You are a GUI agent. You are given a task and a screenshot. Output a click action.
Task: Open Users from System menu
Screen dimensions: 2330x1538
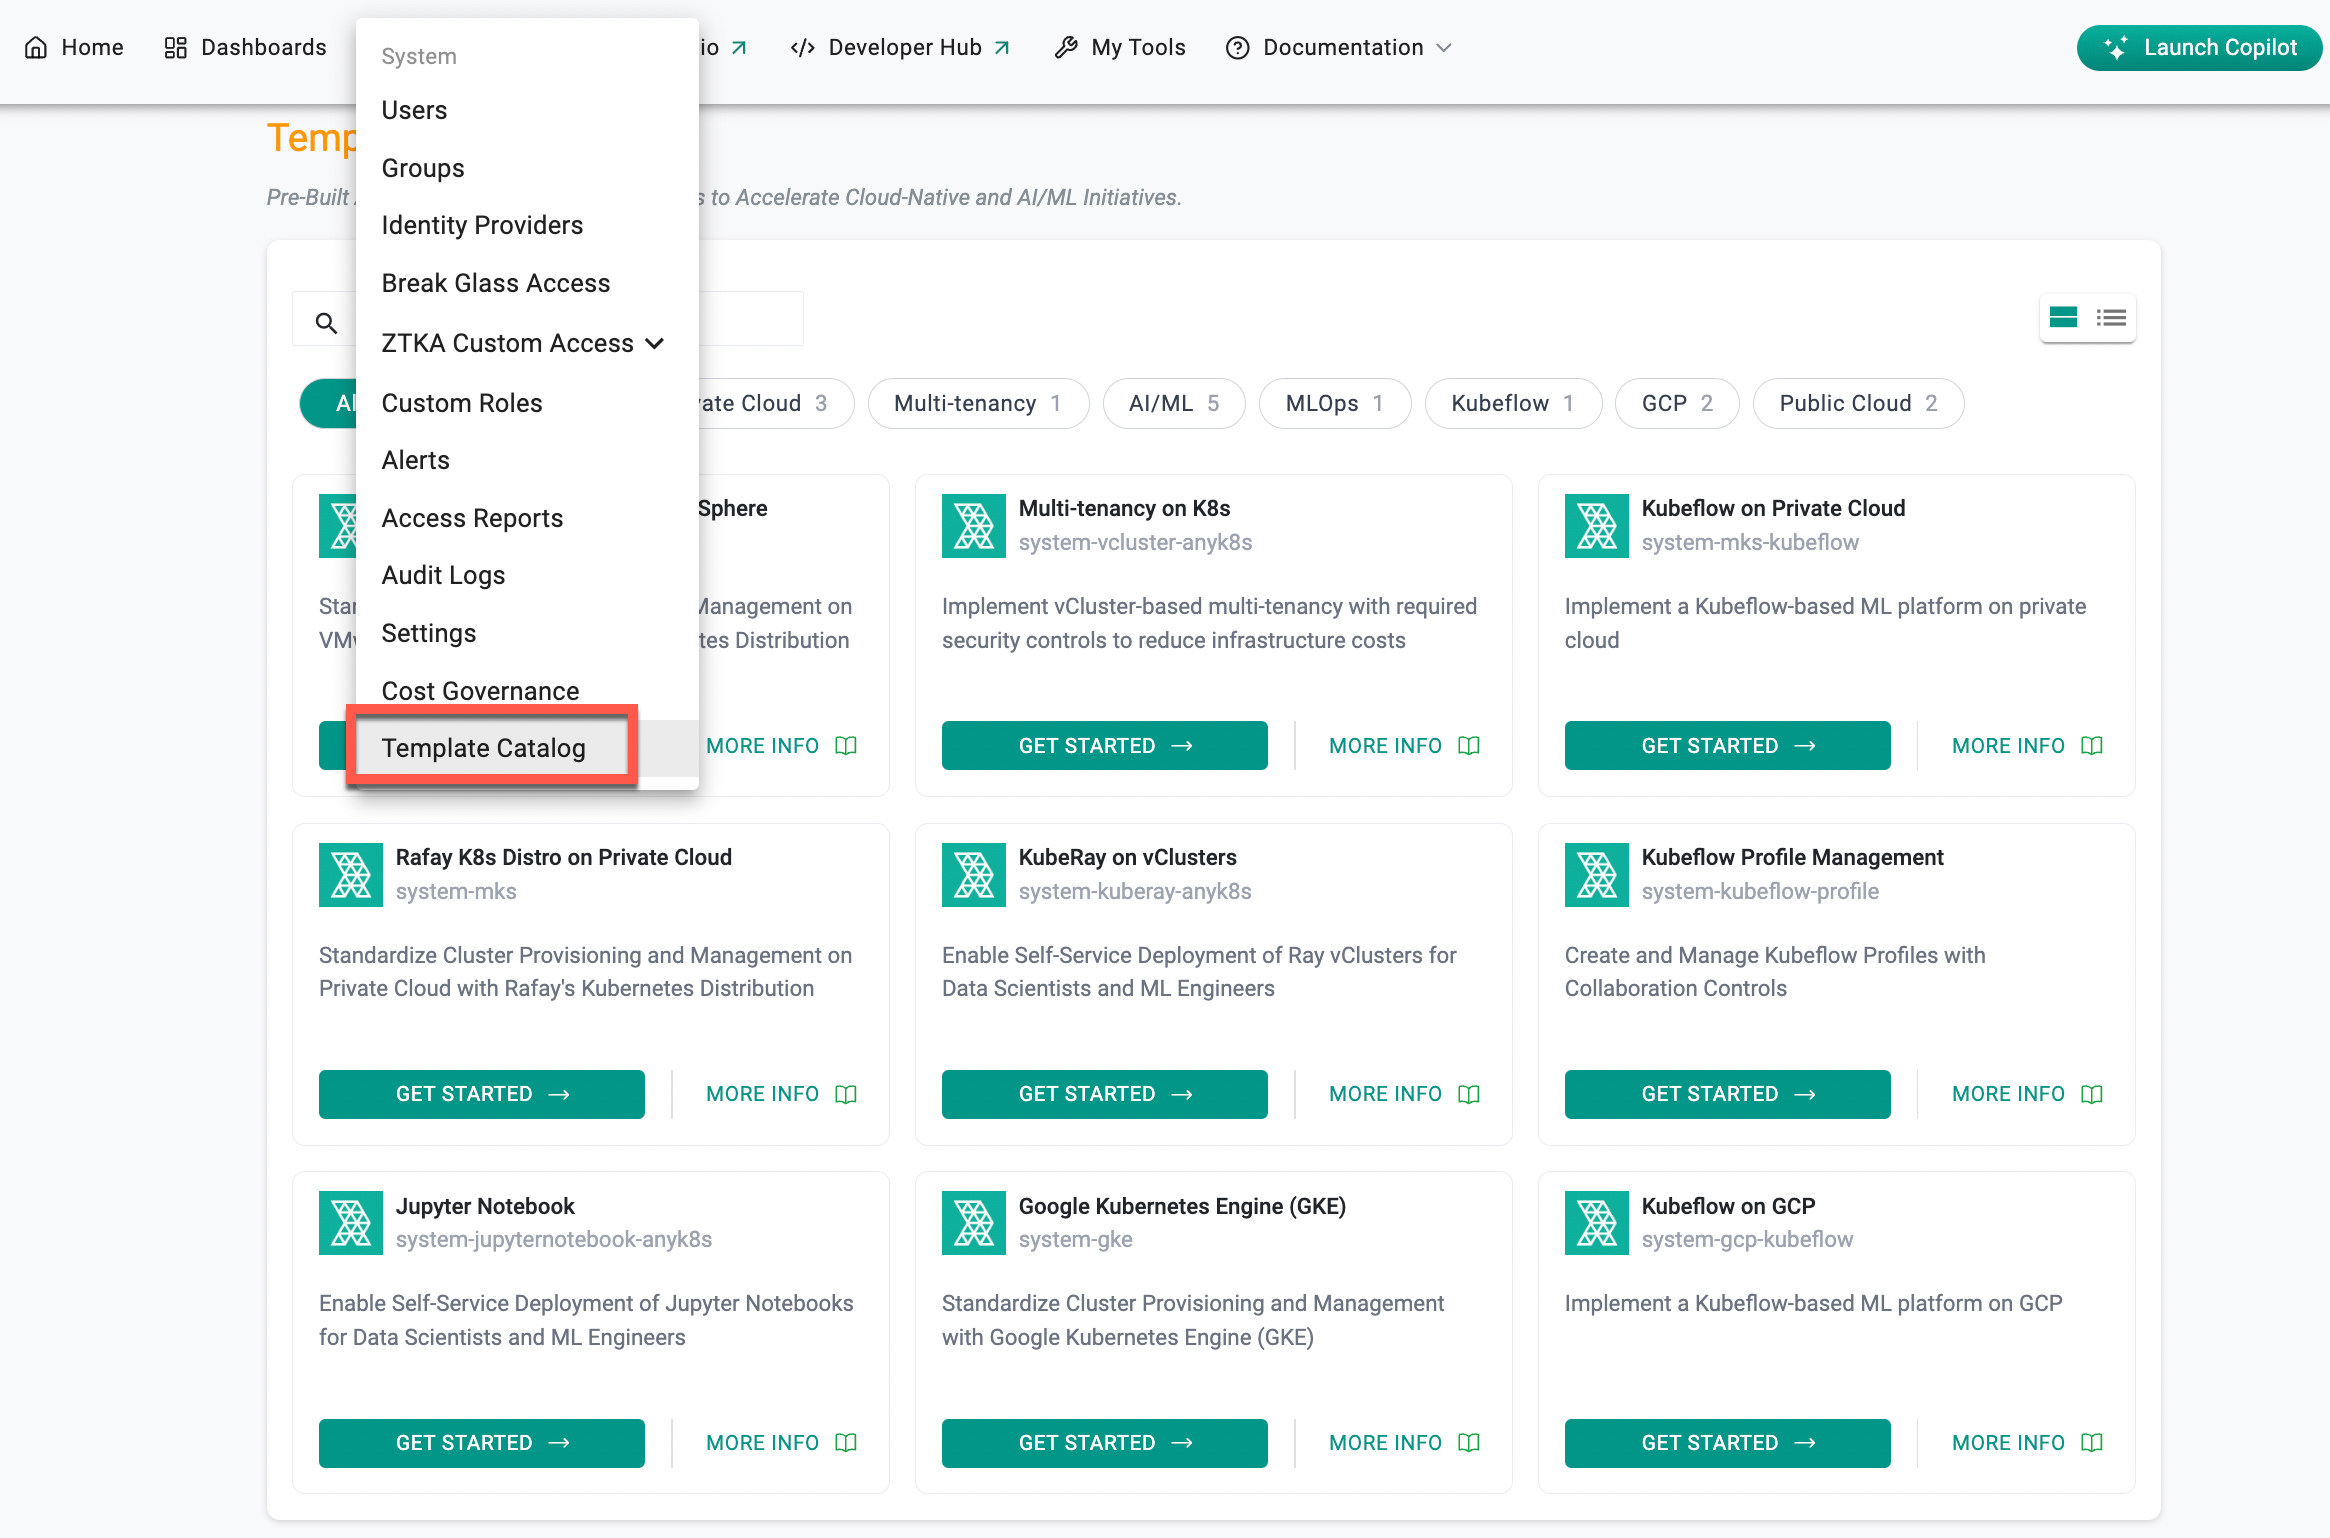(527, 110)
